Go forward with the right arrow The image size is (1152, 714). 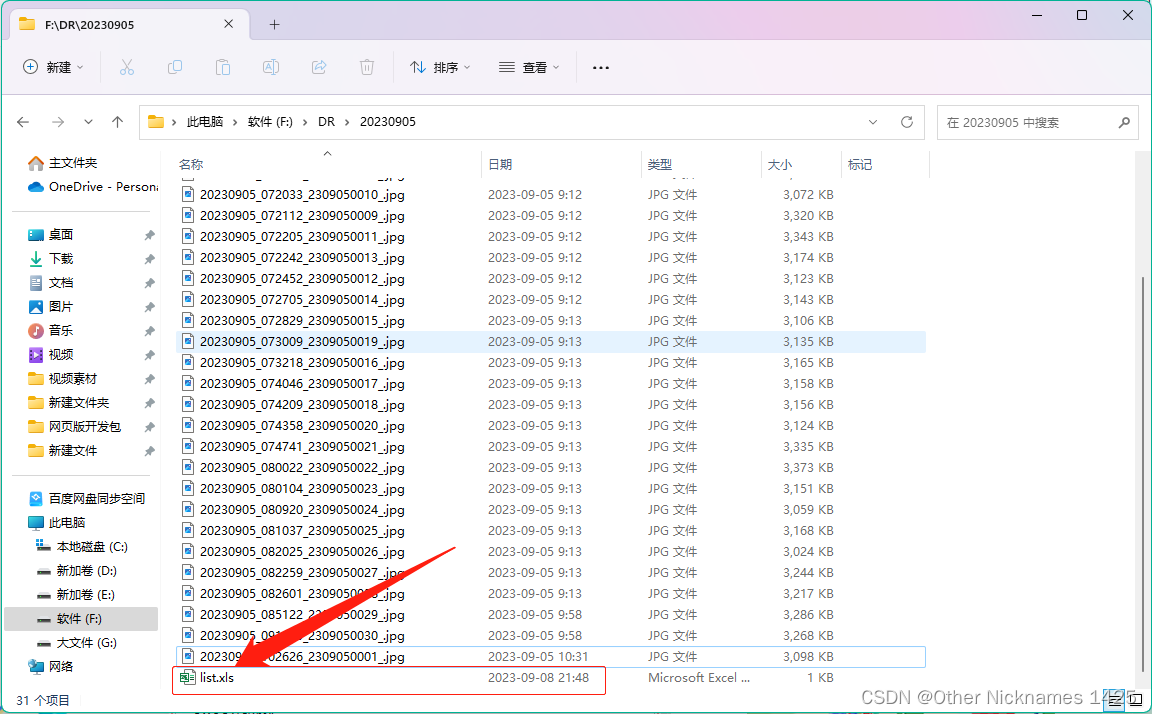point(58,122)
